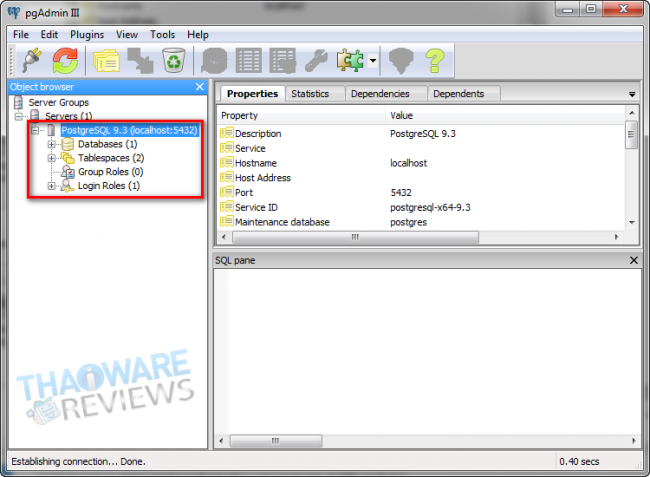The height and width of the screenshot is (477, 650).
Task: Expand the Tablespaces (2) node
Action: pyautogui.click(x=51, y=158)
